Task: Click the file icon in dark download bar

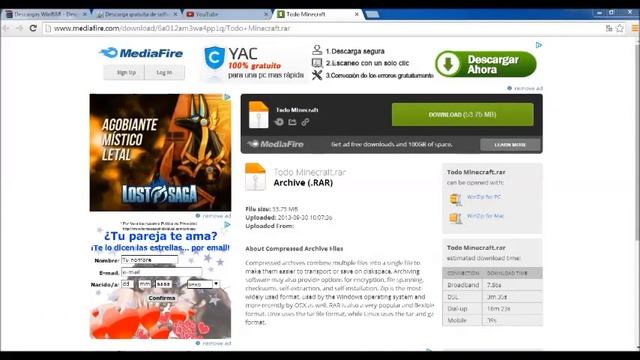Action: click(x=258, y=115)
